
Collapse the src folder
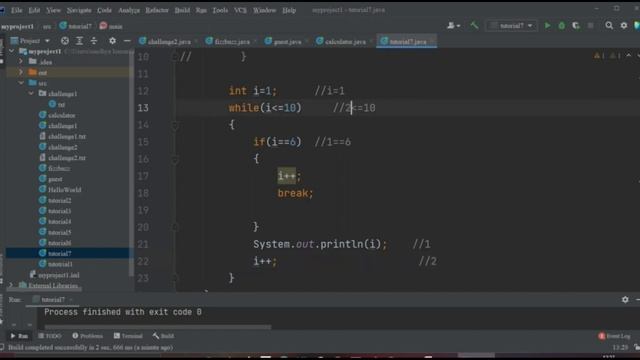click(21, 83)
